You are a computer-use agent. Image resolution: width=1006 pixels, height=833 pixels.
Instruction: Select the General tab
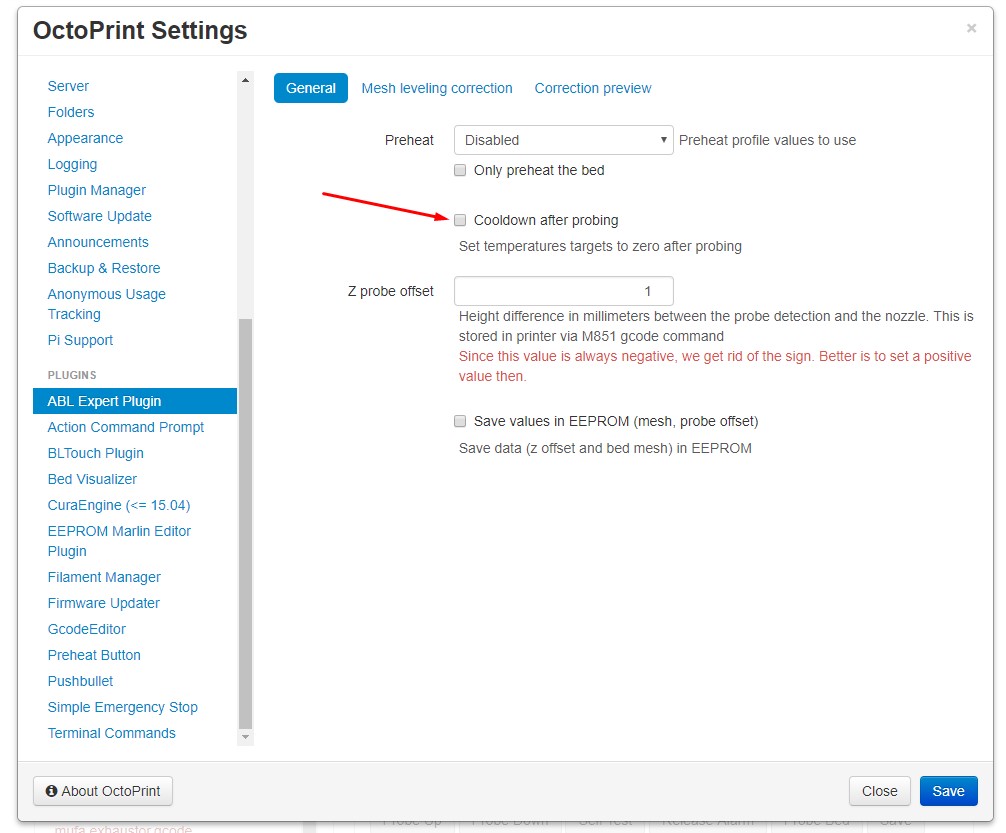point(311,88)
